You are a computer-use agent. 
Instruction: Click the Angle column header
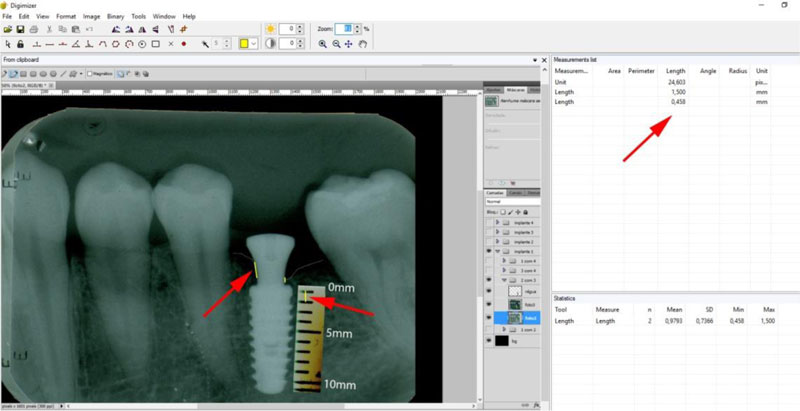click(708, 71)
